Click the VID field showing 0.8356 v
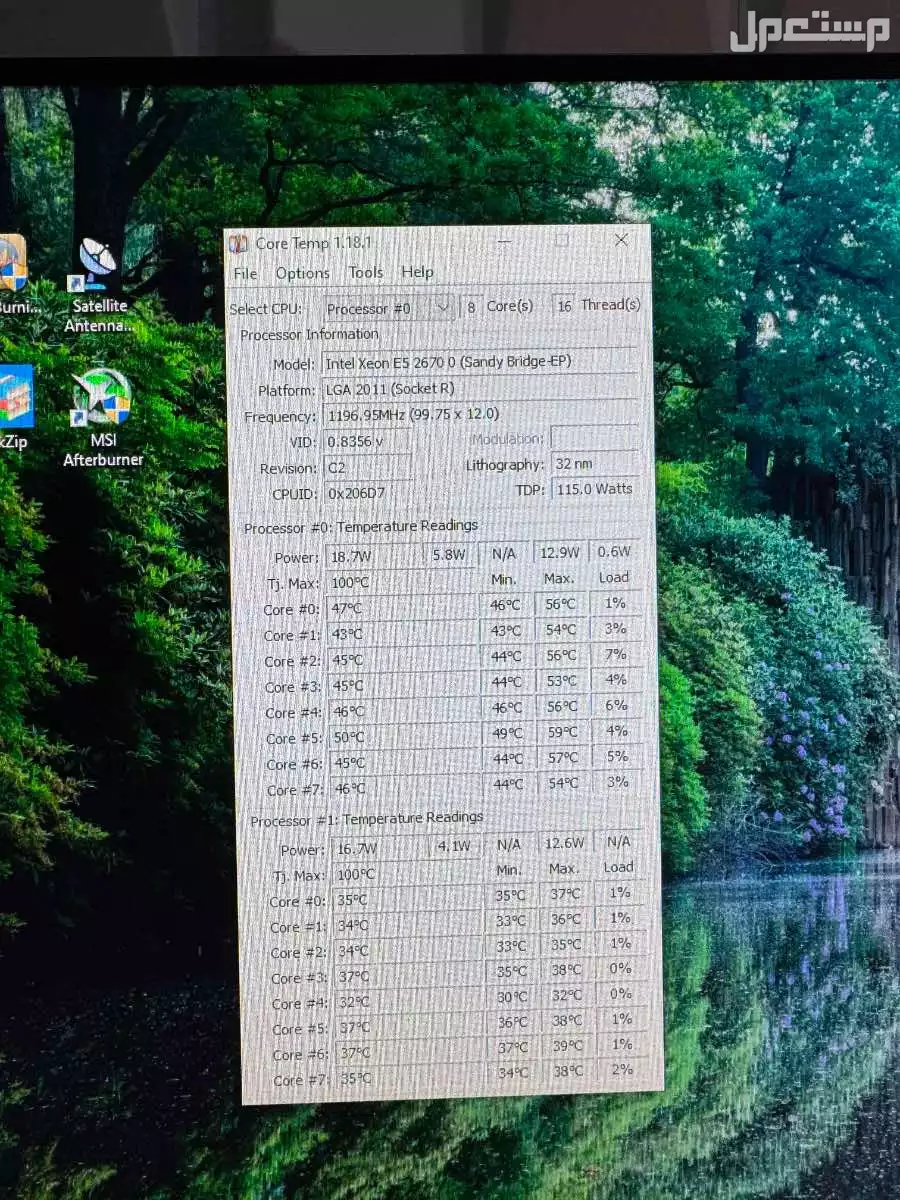Viewport: 900px width, 1200px height. (x=368, y=441)
